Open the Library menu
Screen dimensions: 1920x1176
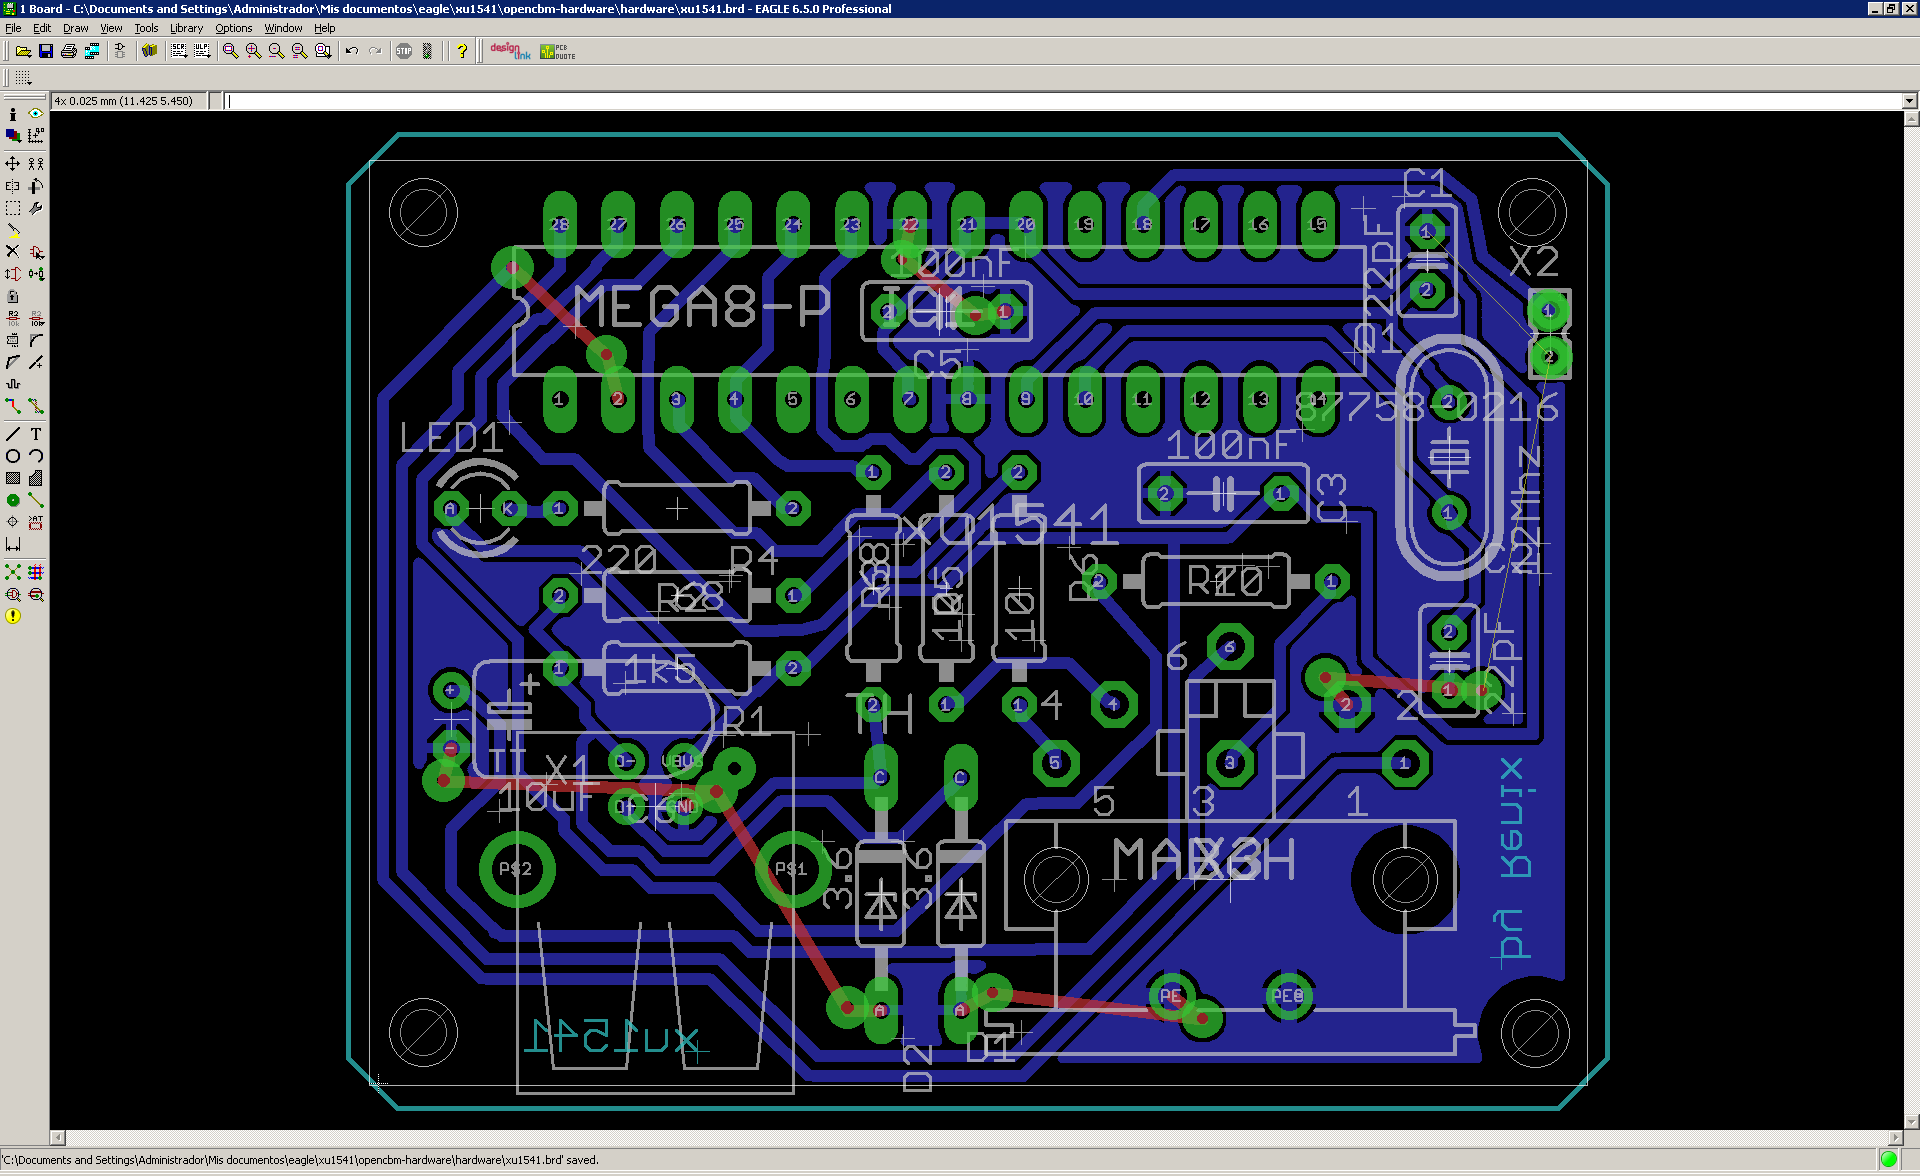click(x=186, y=28)
